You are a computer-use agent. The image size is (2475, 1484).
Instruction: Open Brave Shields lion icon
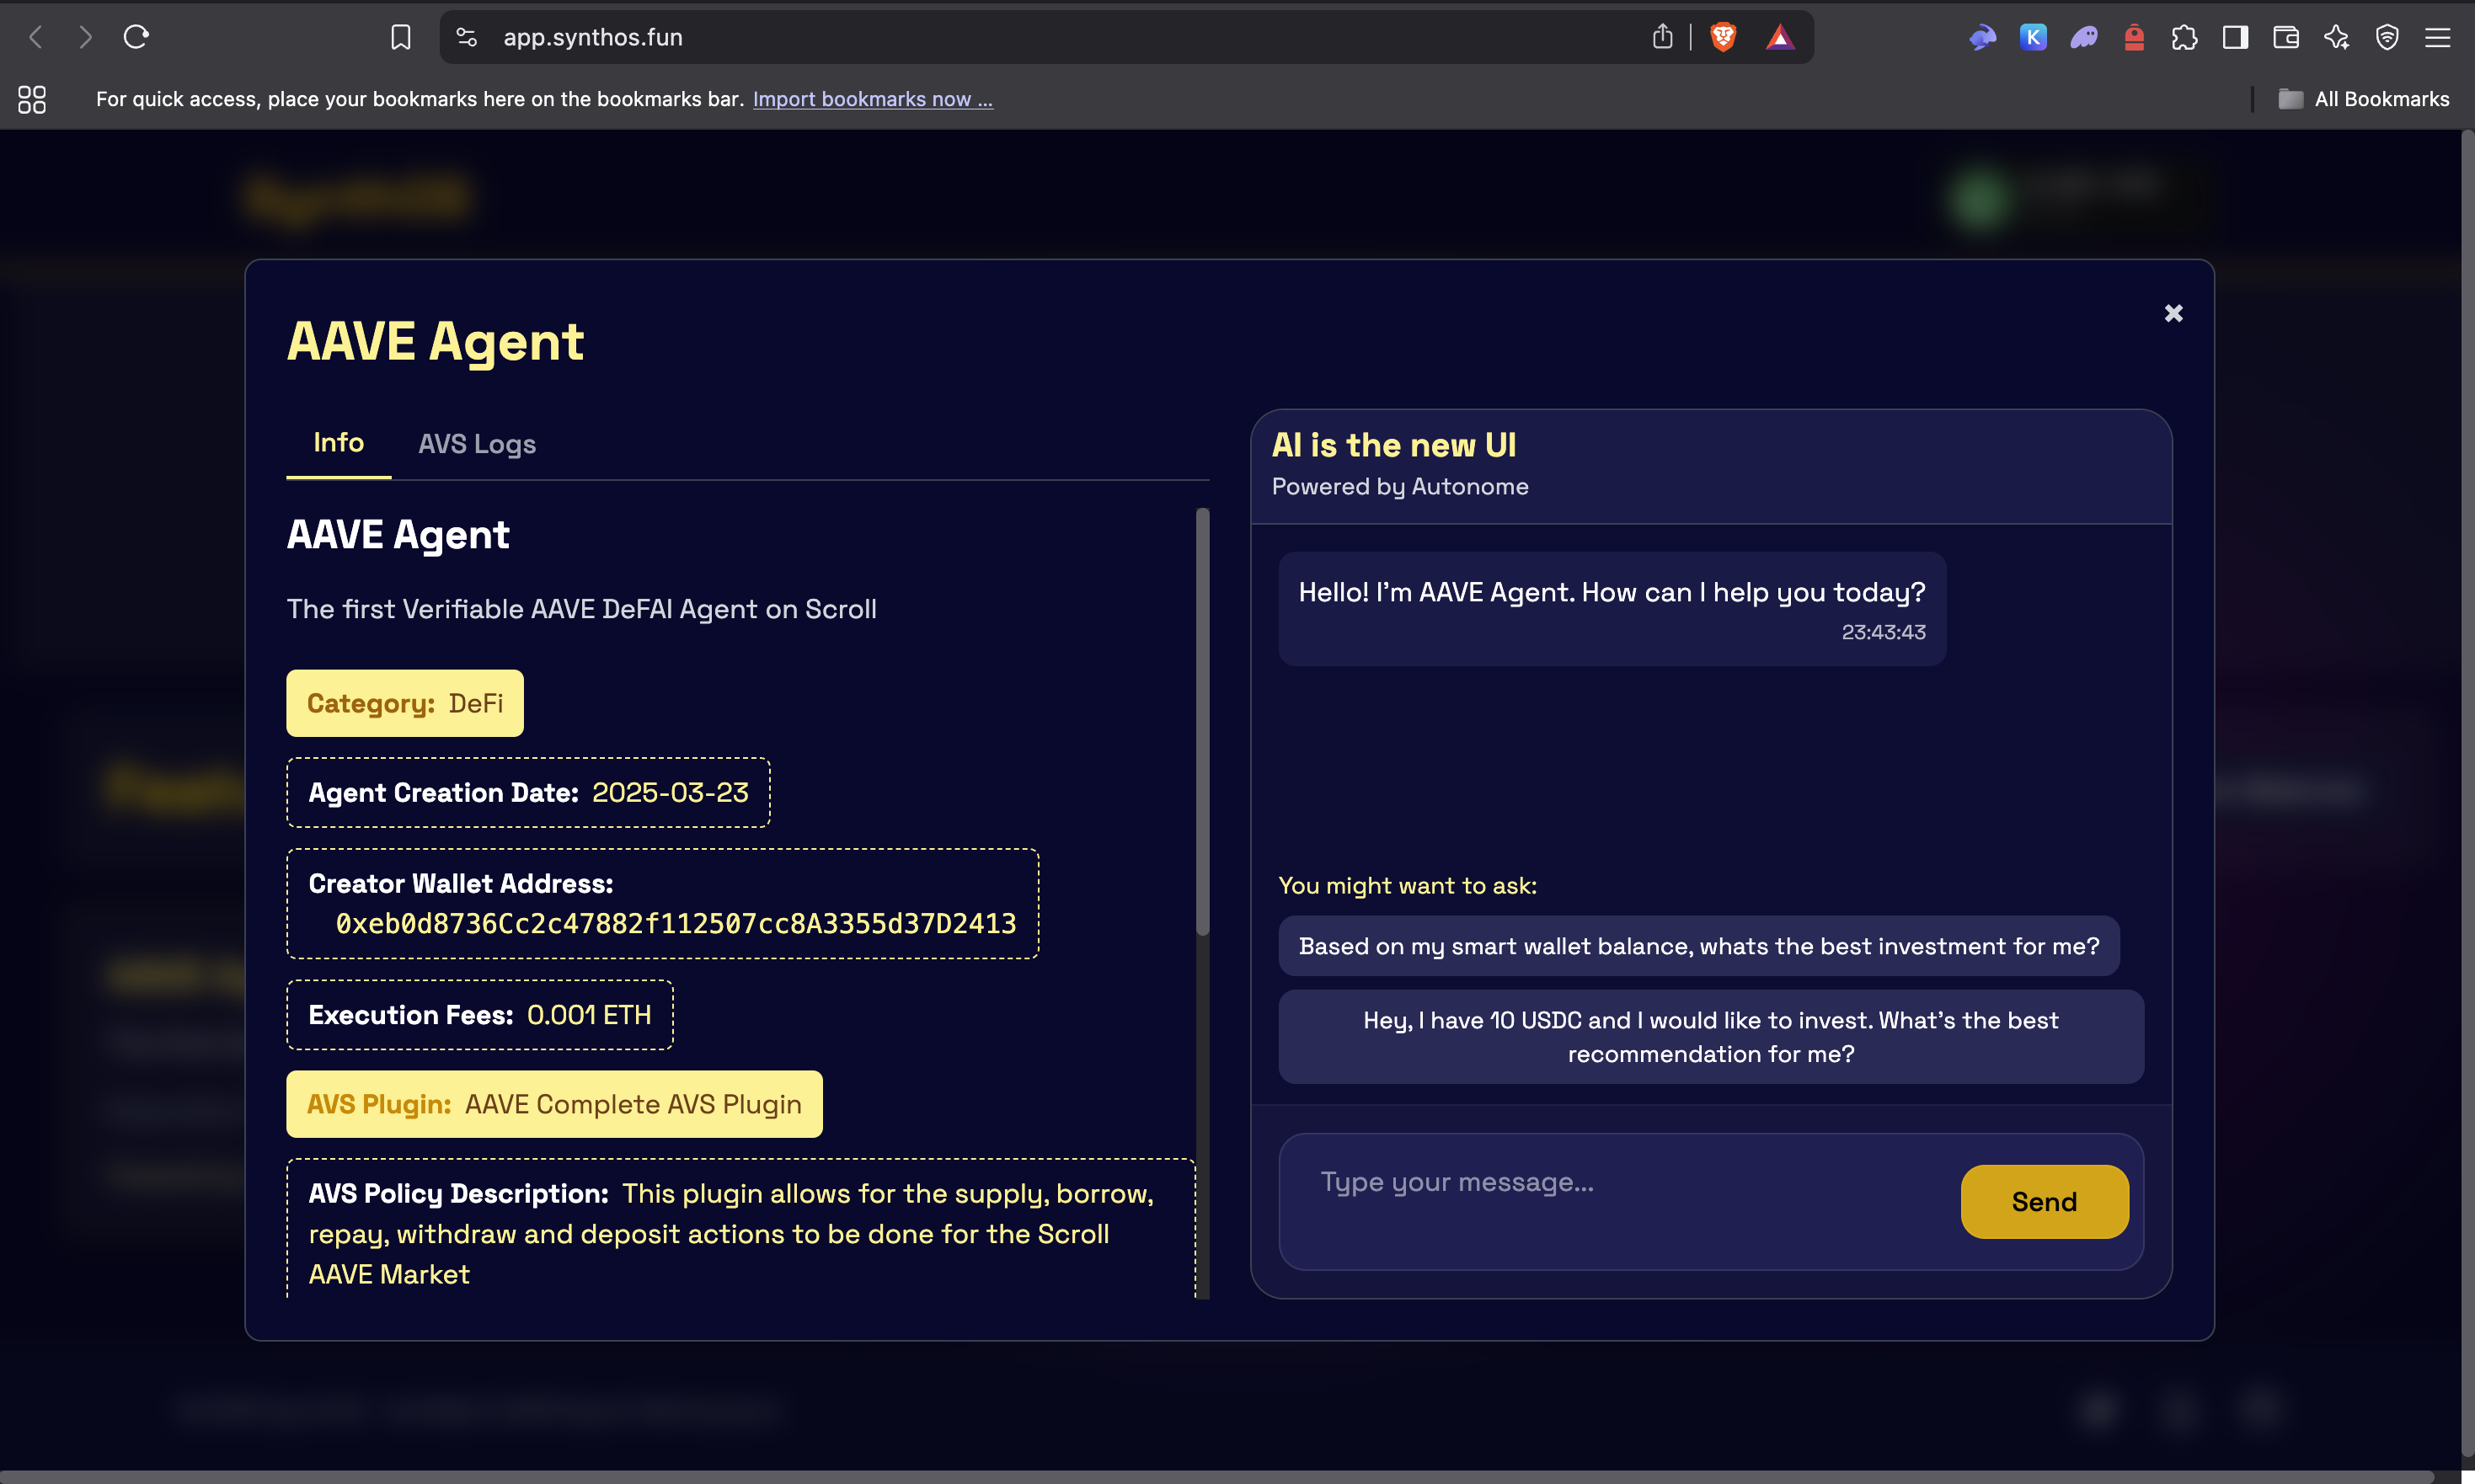click(1723, 38)
